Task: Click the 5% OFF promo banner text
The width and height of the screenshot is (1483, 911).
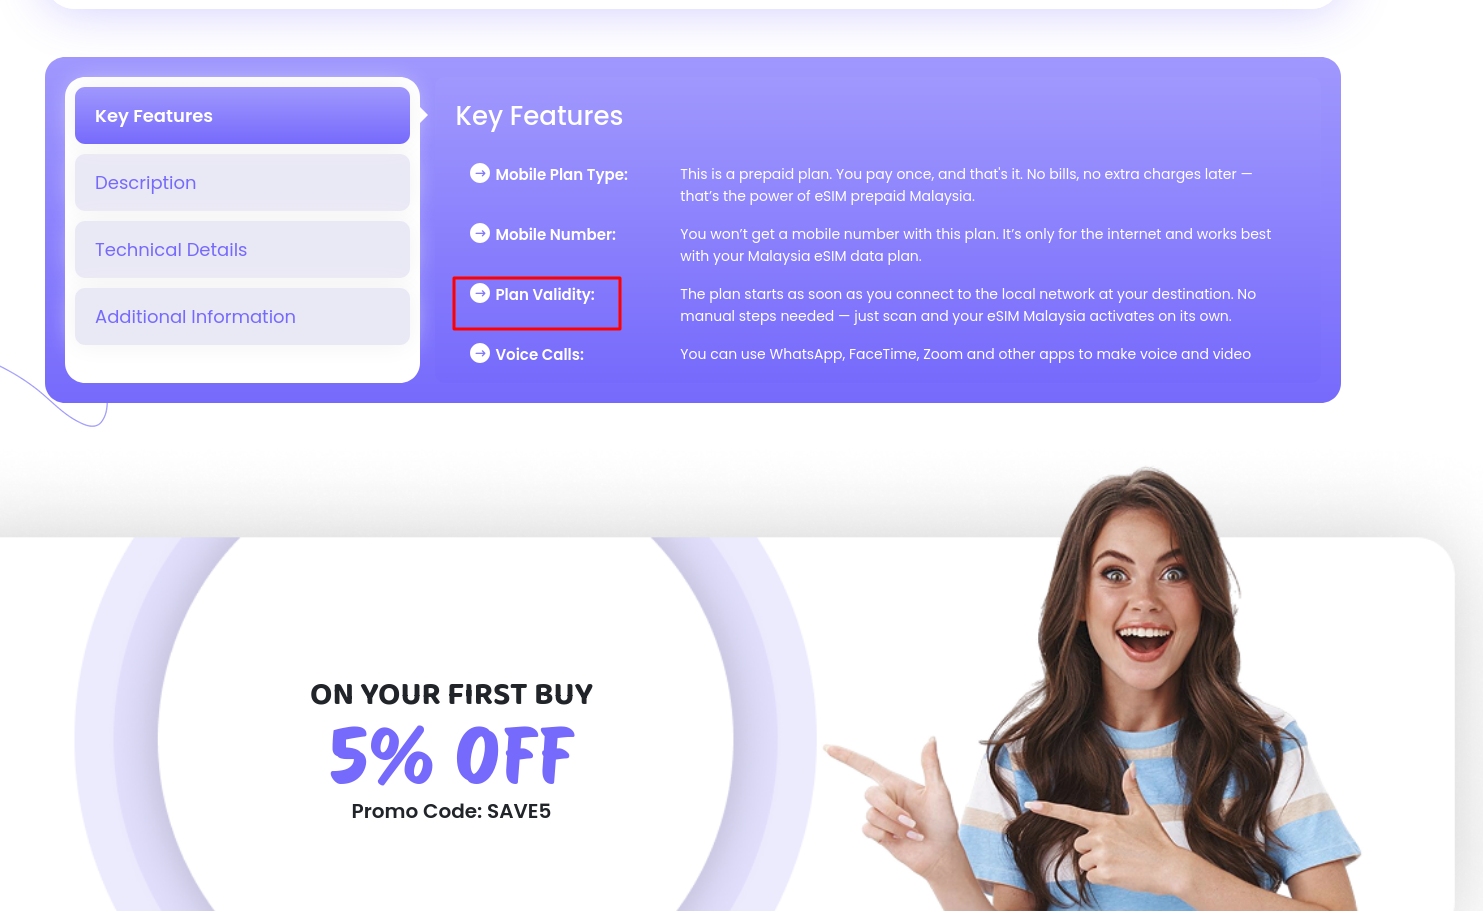Action: coord(452,755)
